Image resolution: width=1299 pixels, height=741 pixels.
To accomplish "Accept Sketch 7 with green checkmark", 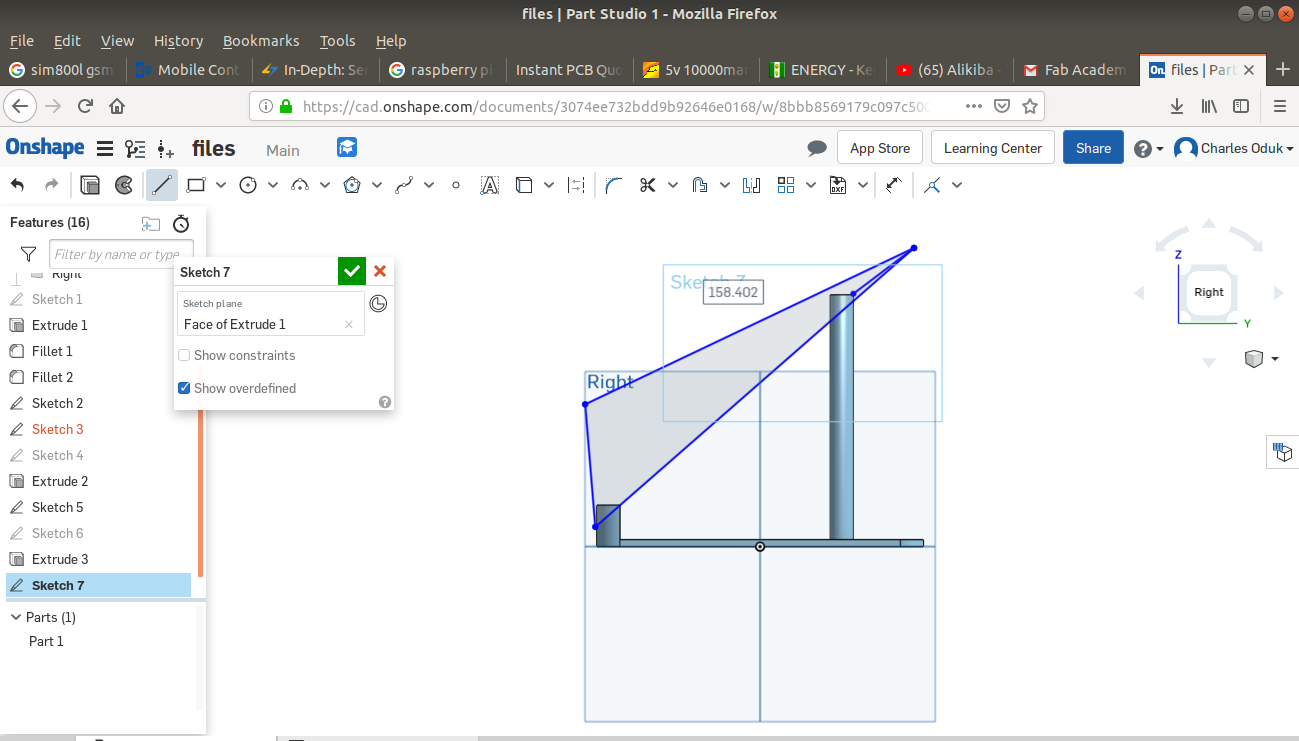I will pos(351,271).
